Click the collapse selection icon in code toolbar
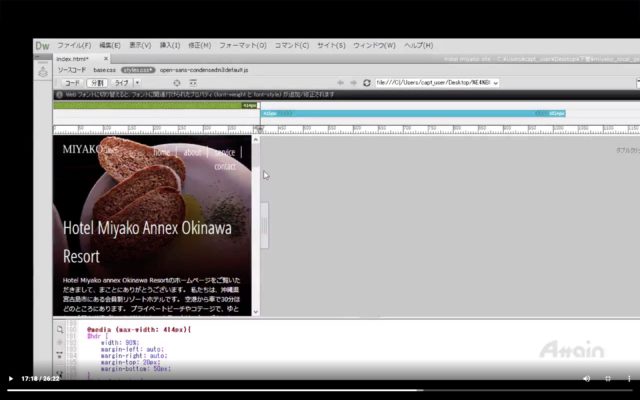Screen dimensions: 640x400 (x=60, y=355)
